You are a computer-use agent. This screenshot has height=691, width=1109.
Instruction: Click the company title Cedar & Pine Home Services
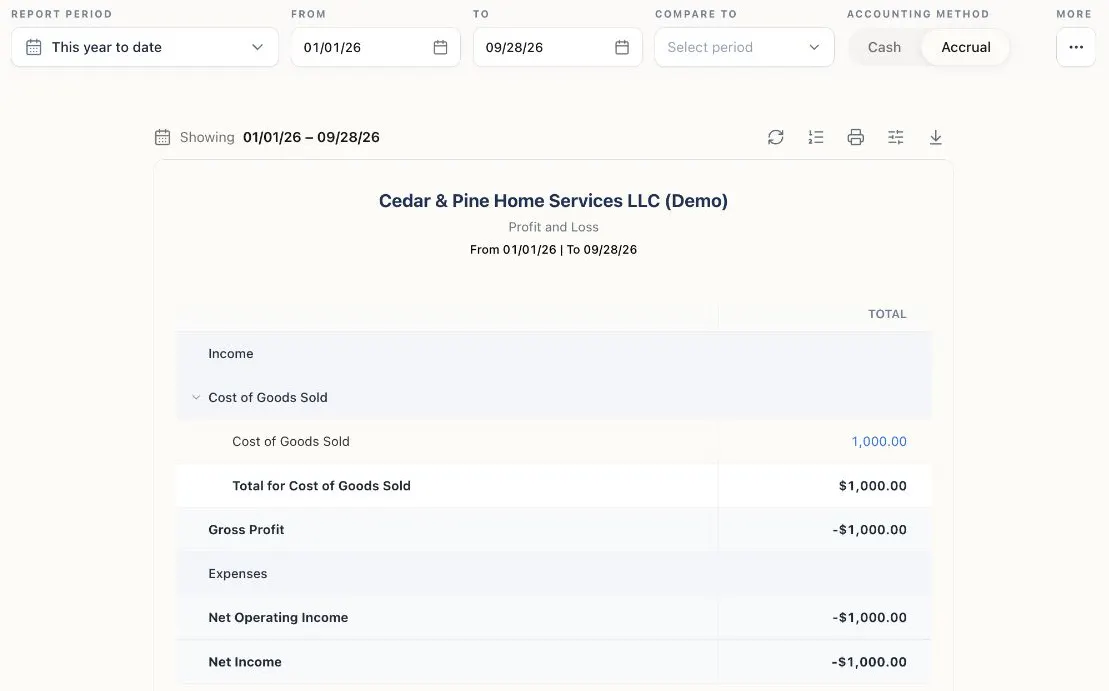pyautogui.click(x=553, y=201)
